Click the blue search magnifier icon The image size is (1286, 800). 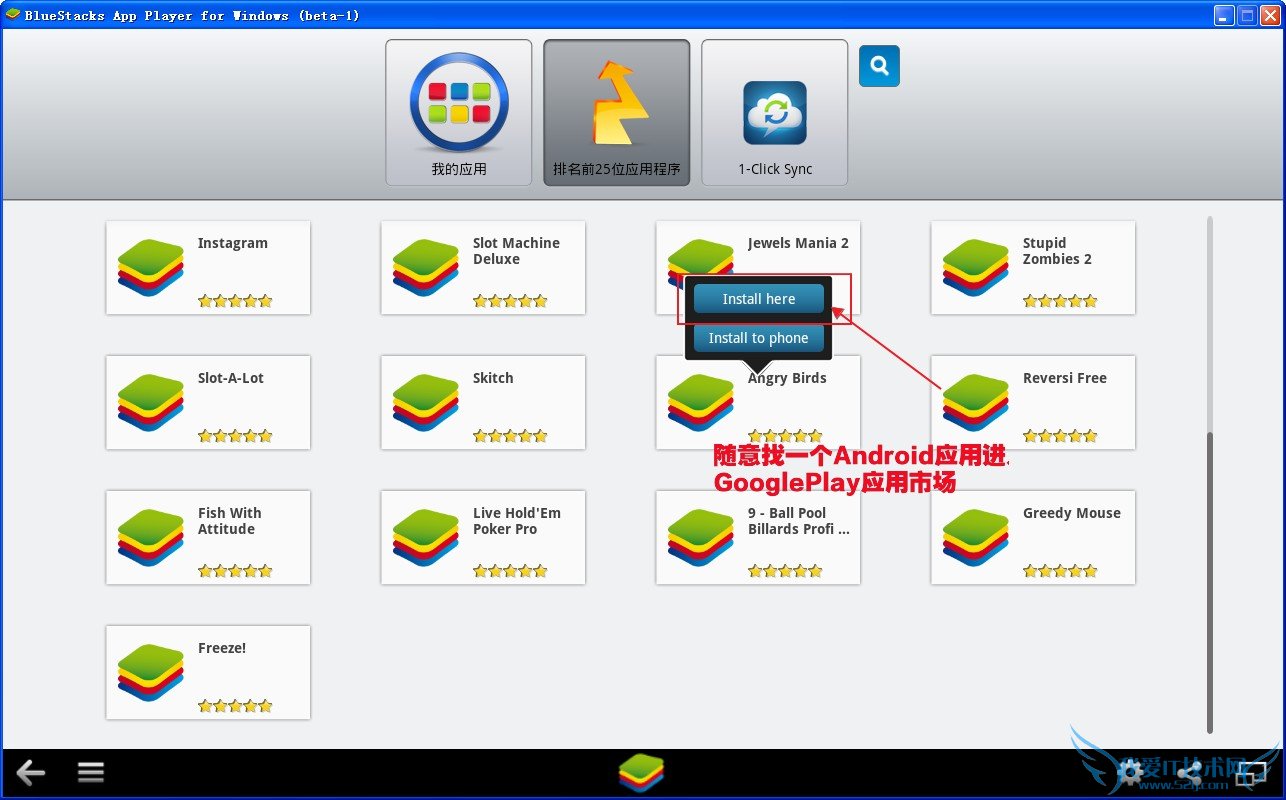(879, 66)
